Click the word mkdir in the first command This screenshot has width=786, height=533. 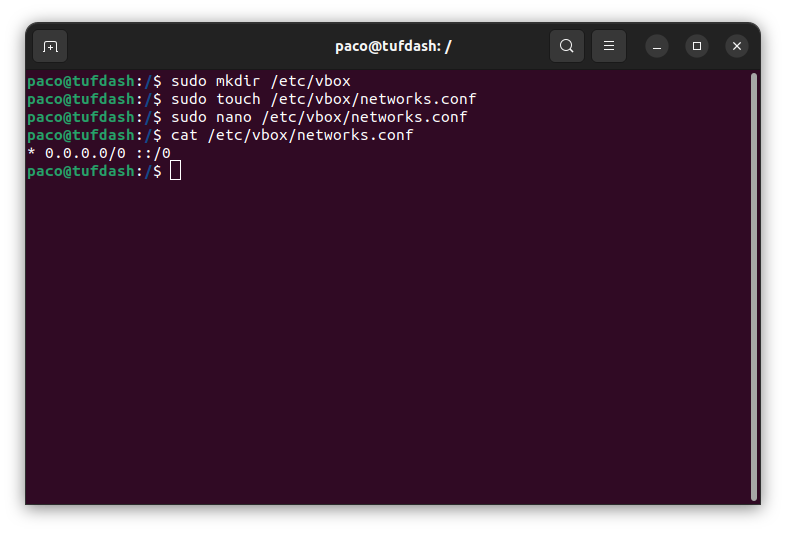[238, 81]
